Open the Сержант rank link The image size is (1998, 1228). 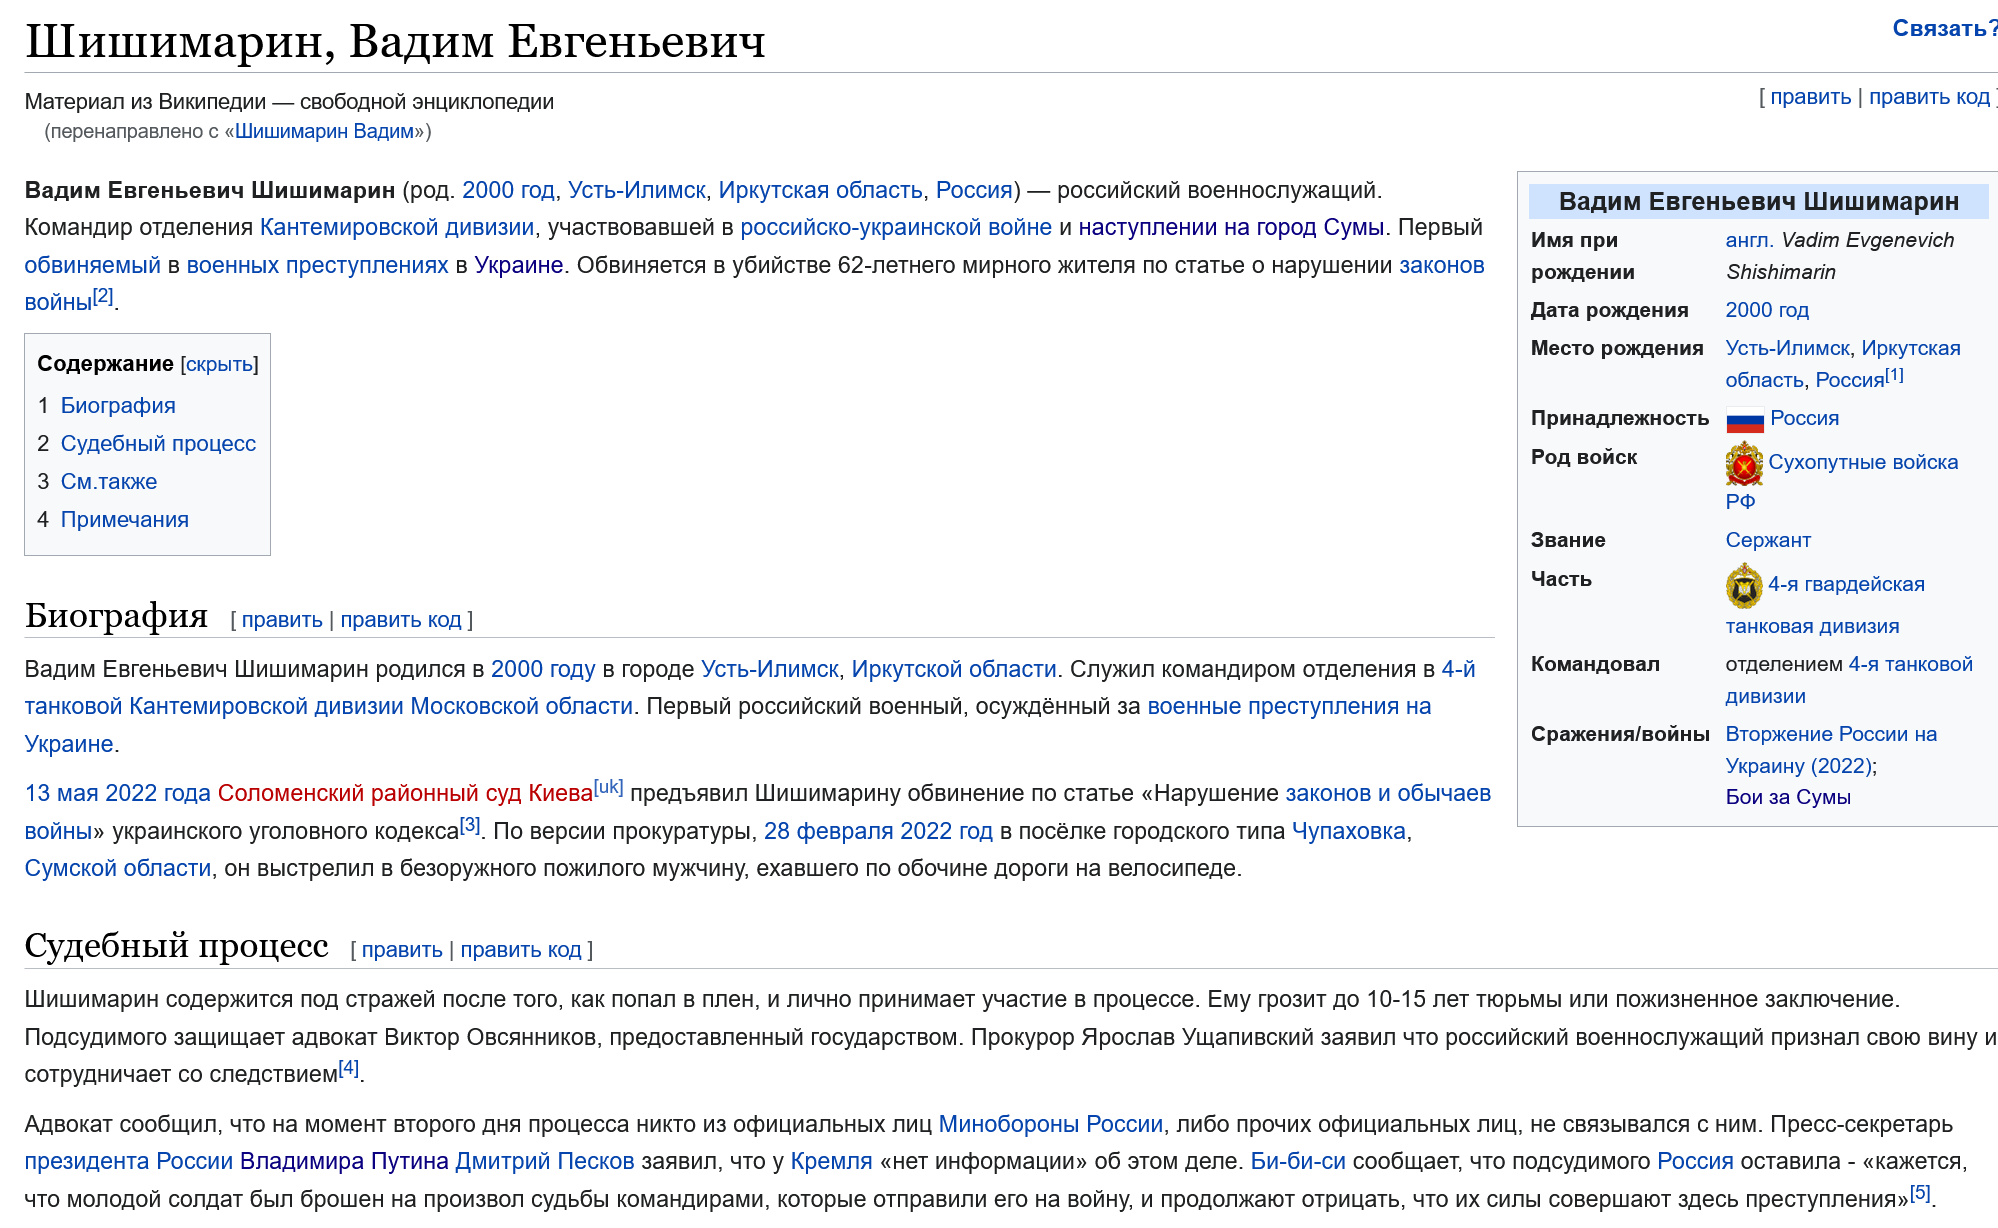click(x=1767, y=541)
